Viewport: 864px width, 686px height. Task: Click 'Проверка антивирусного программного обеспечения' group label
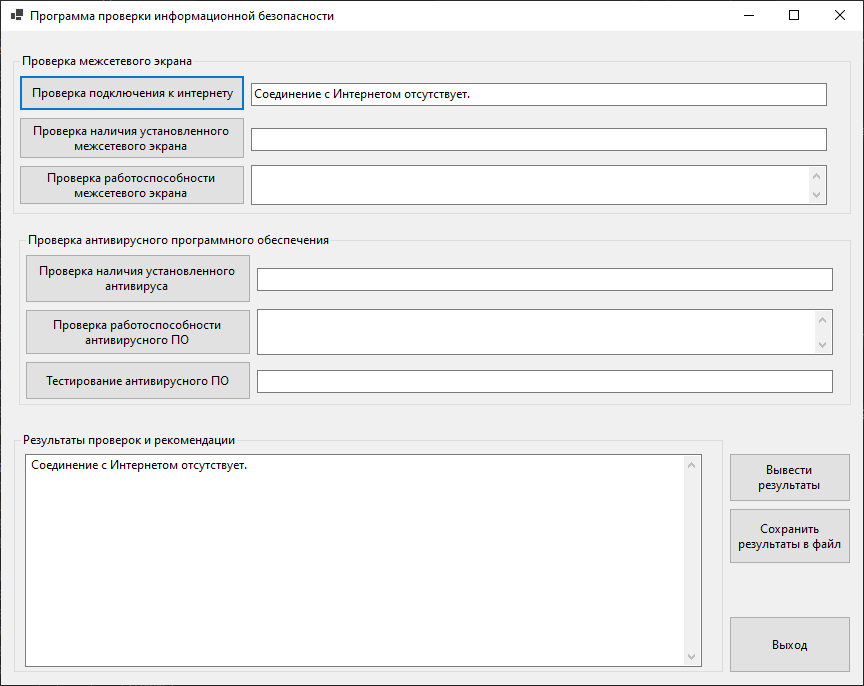click(179, 240)
